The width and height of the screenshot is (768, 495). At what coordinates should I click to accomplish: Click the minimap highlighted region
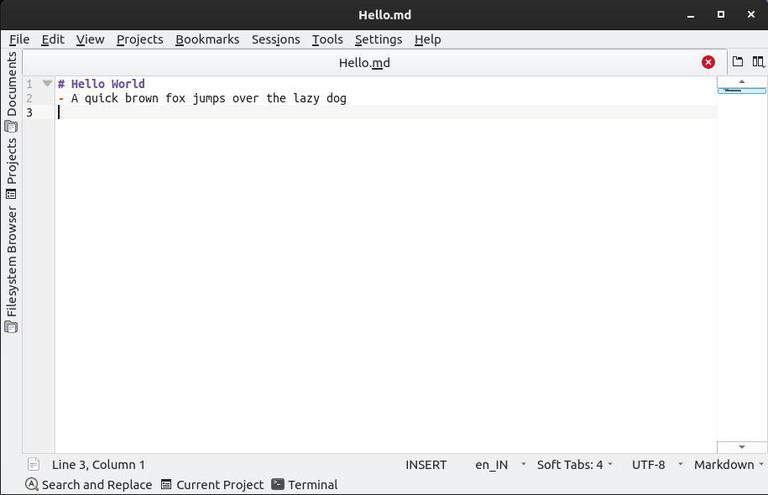pos(742,91)
